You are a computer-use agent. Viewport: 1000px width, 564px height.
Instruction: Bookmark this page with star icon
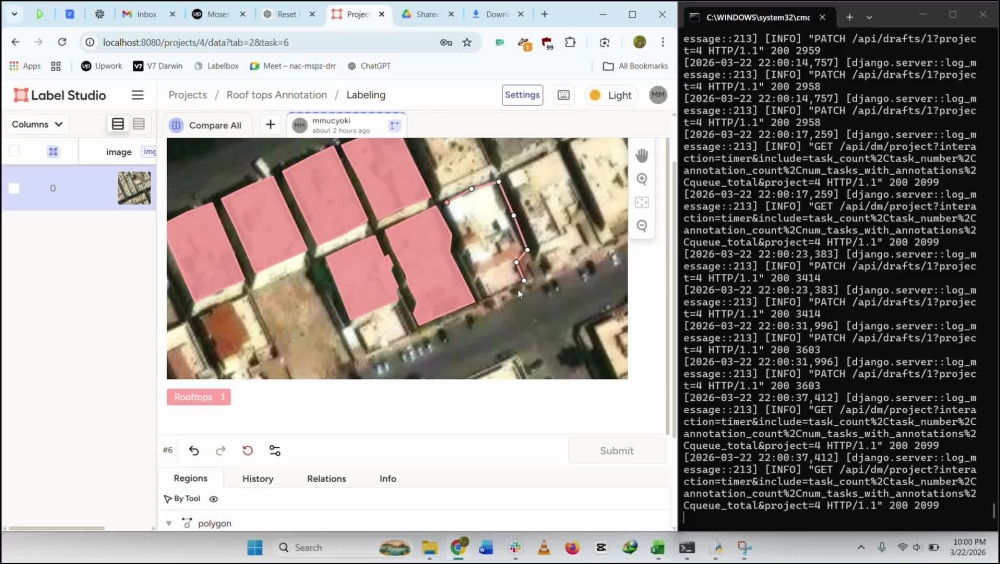pyautogui.click(x=467, y=42)
